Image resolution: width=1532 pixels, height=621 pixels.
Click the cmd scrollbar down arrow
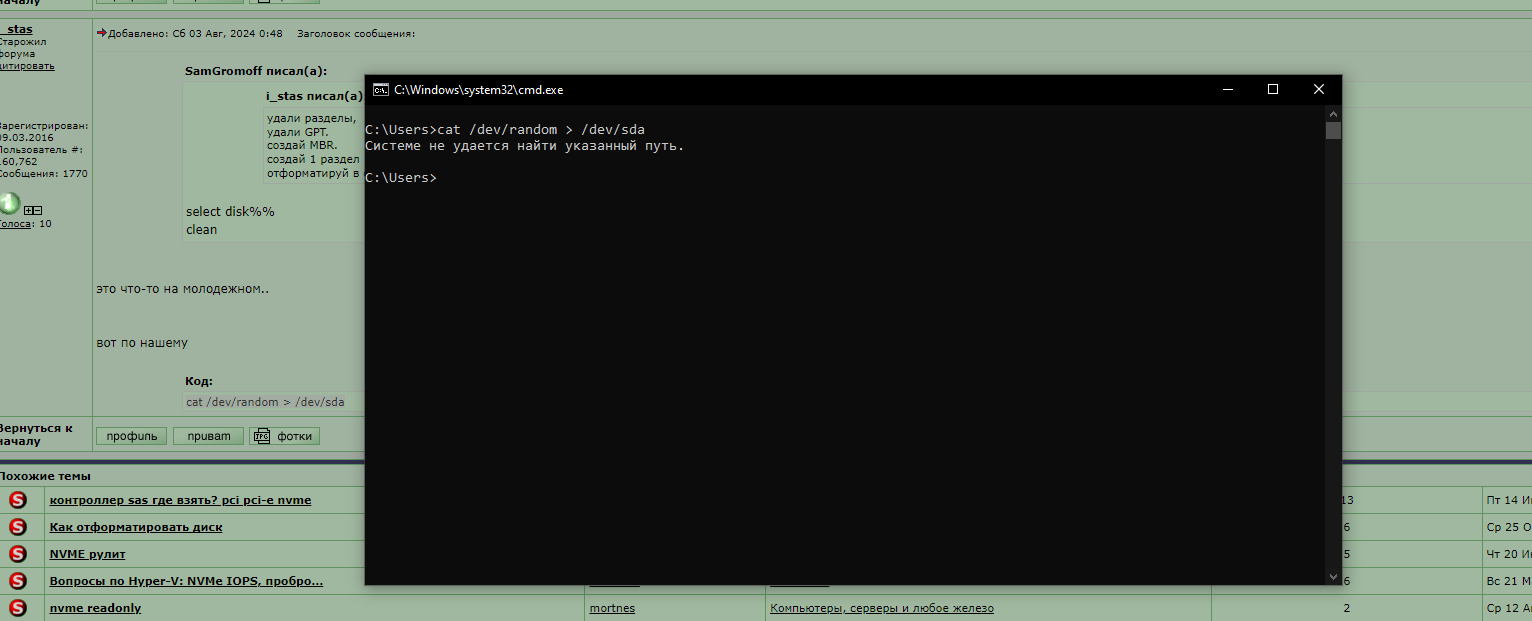coord(1333,576)
